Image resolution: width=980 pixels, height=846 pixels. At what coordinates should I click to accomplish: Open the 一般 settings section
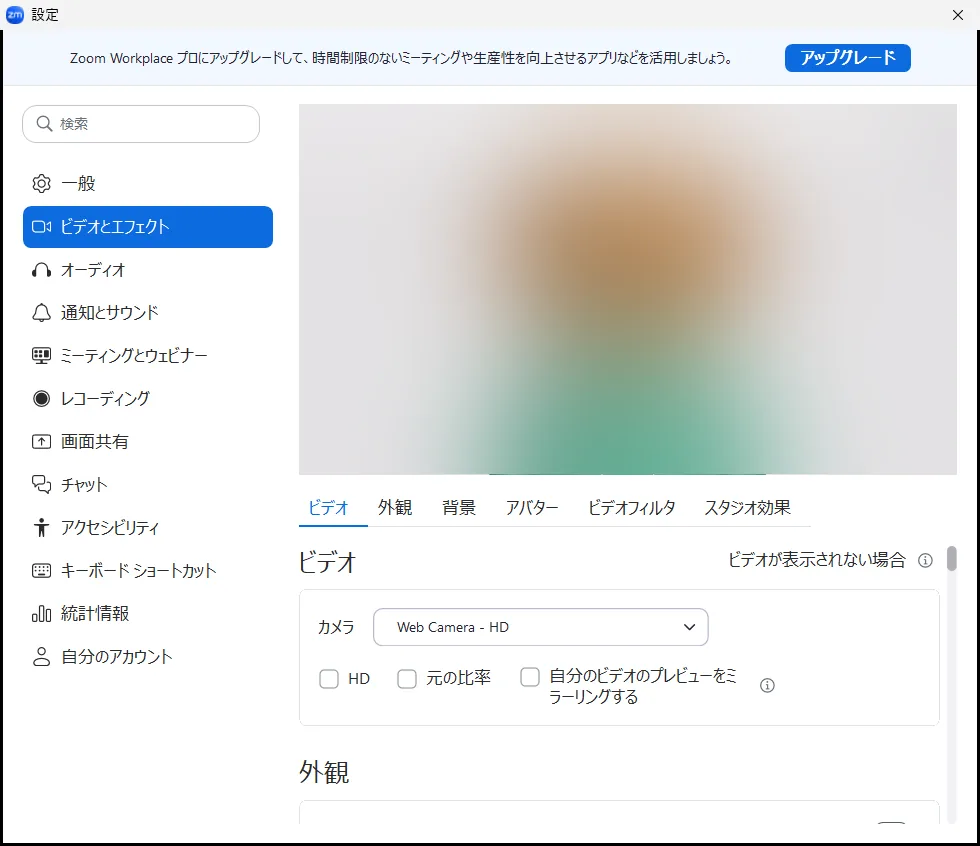148,183
